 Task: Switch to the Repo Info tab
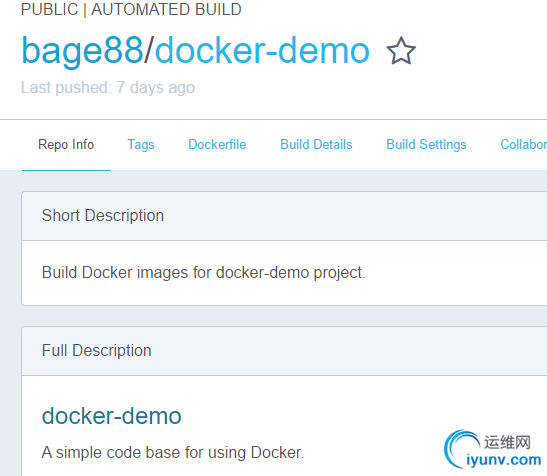pyautogui.click(x=66, y=144)
